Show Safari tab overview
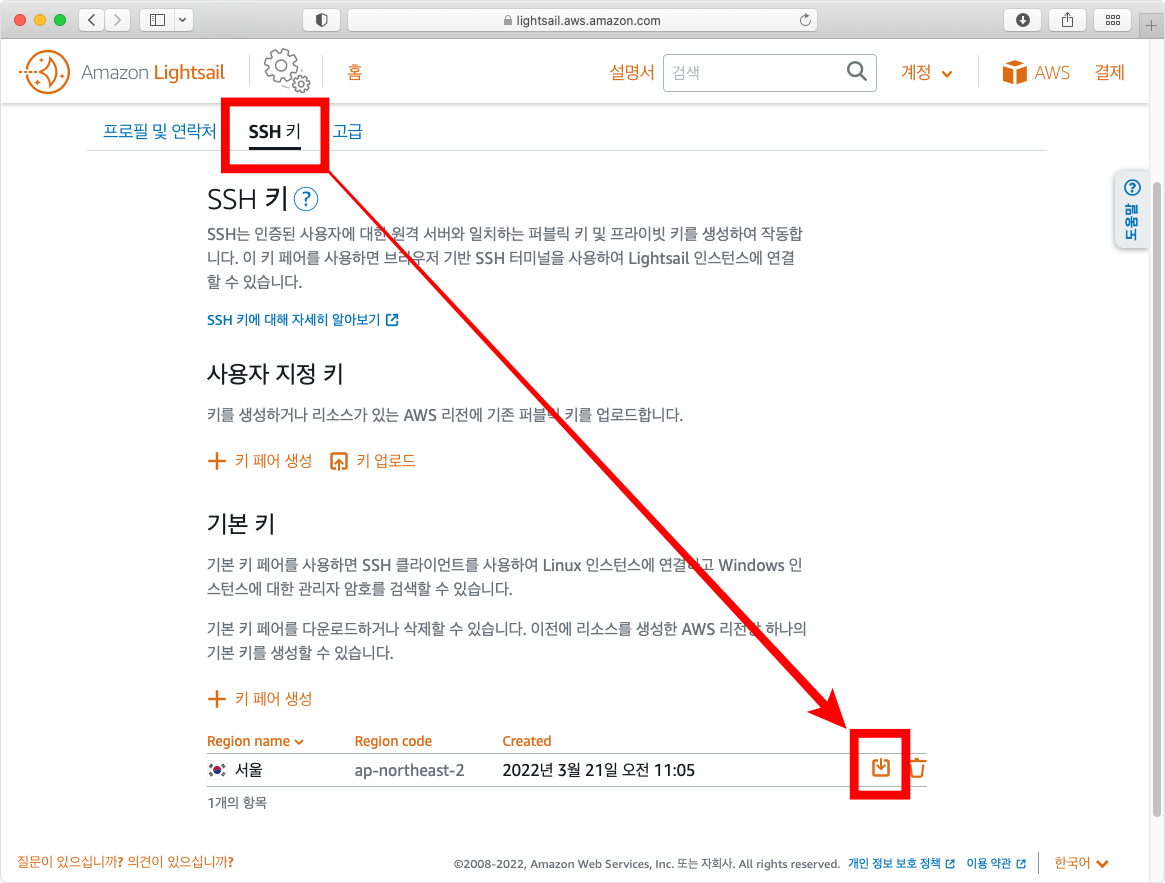This screenshot has height=883, width=1165. 1112,20
